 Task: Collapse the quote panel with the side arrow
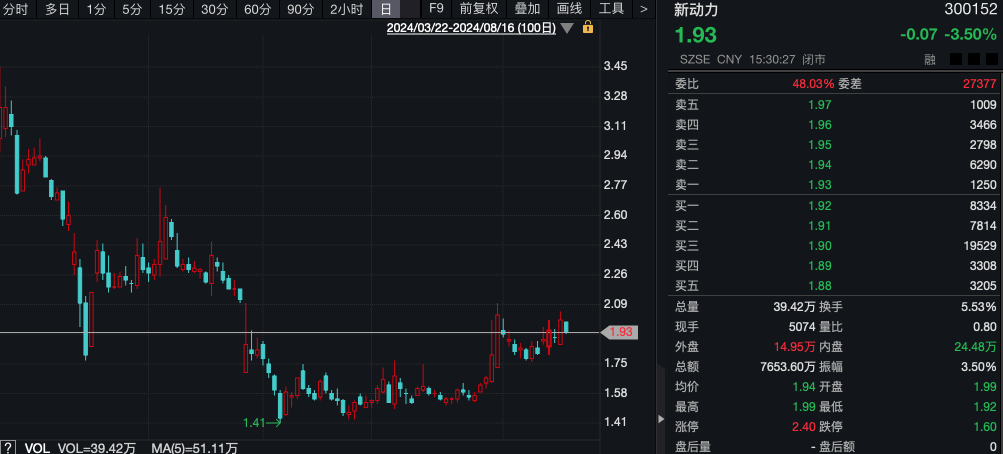coord(659,417)
